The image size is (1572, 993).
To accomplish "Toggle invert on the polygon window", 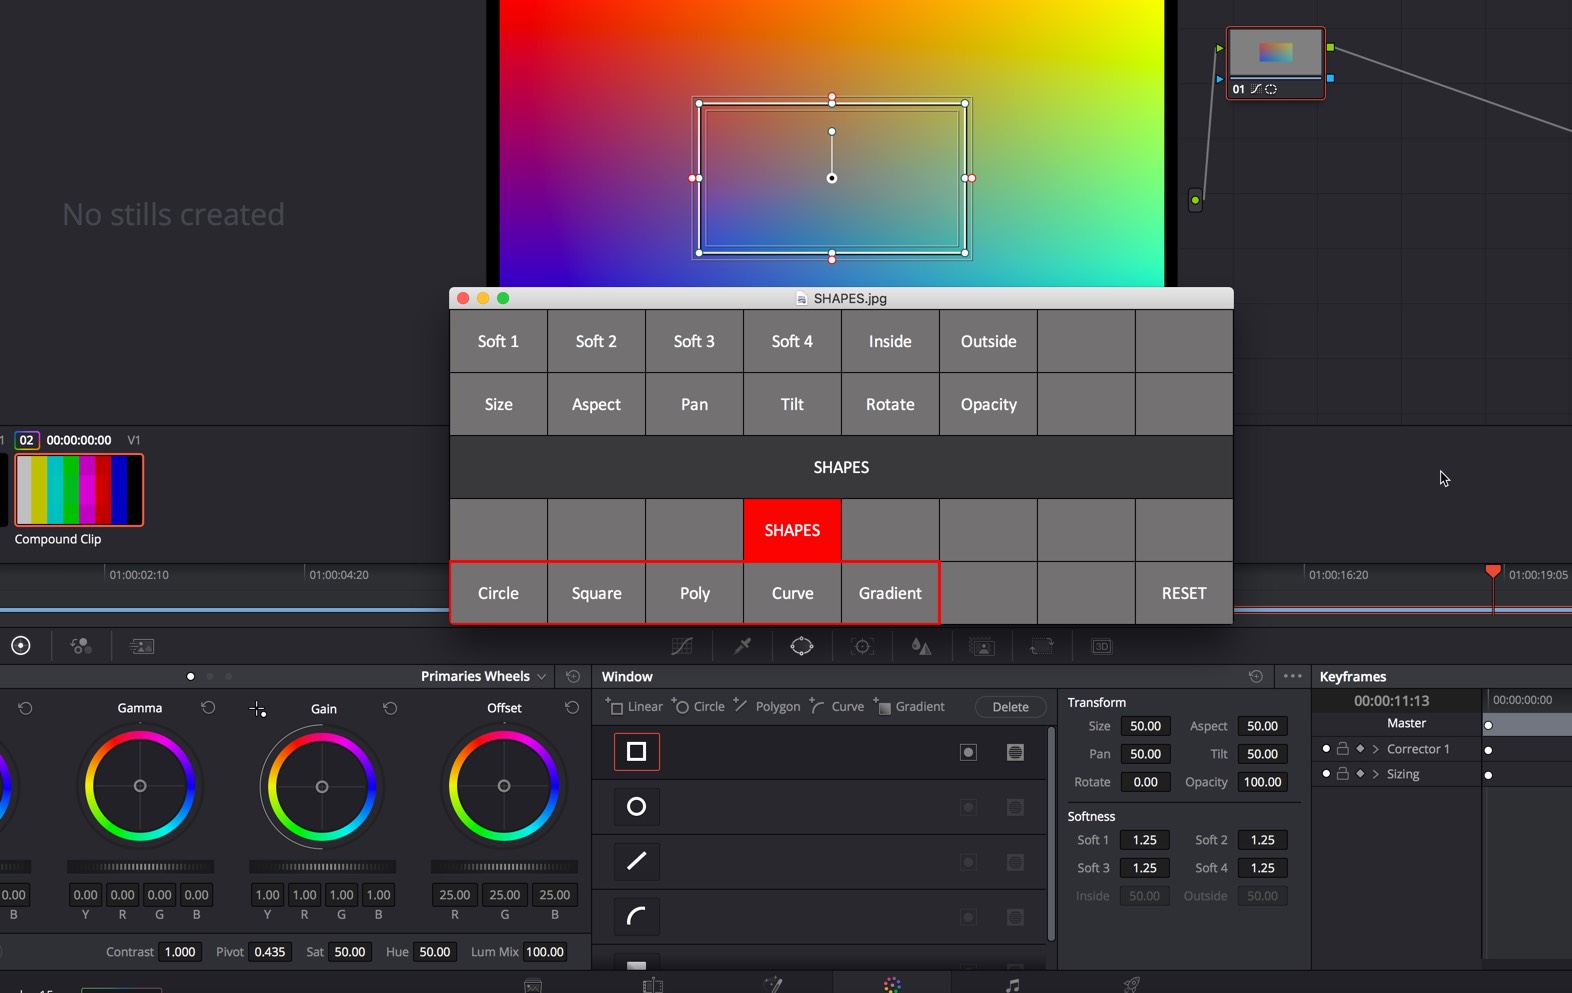I will pos(968,862).
